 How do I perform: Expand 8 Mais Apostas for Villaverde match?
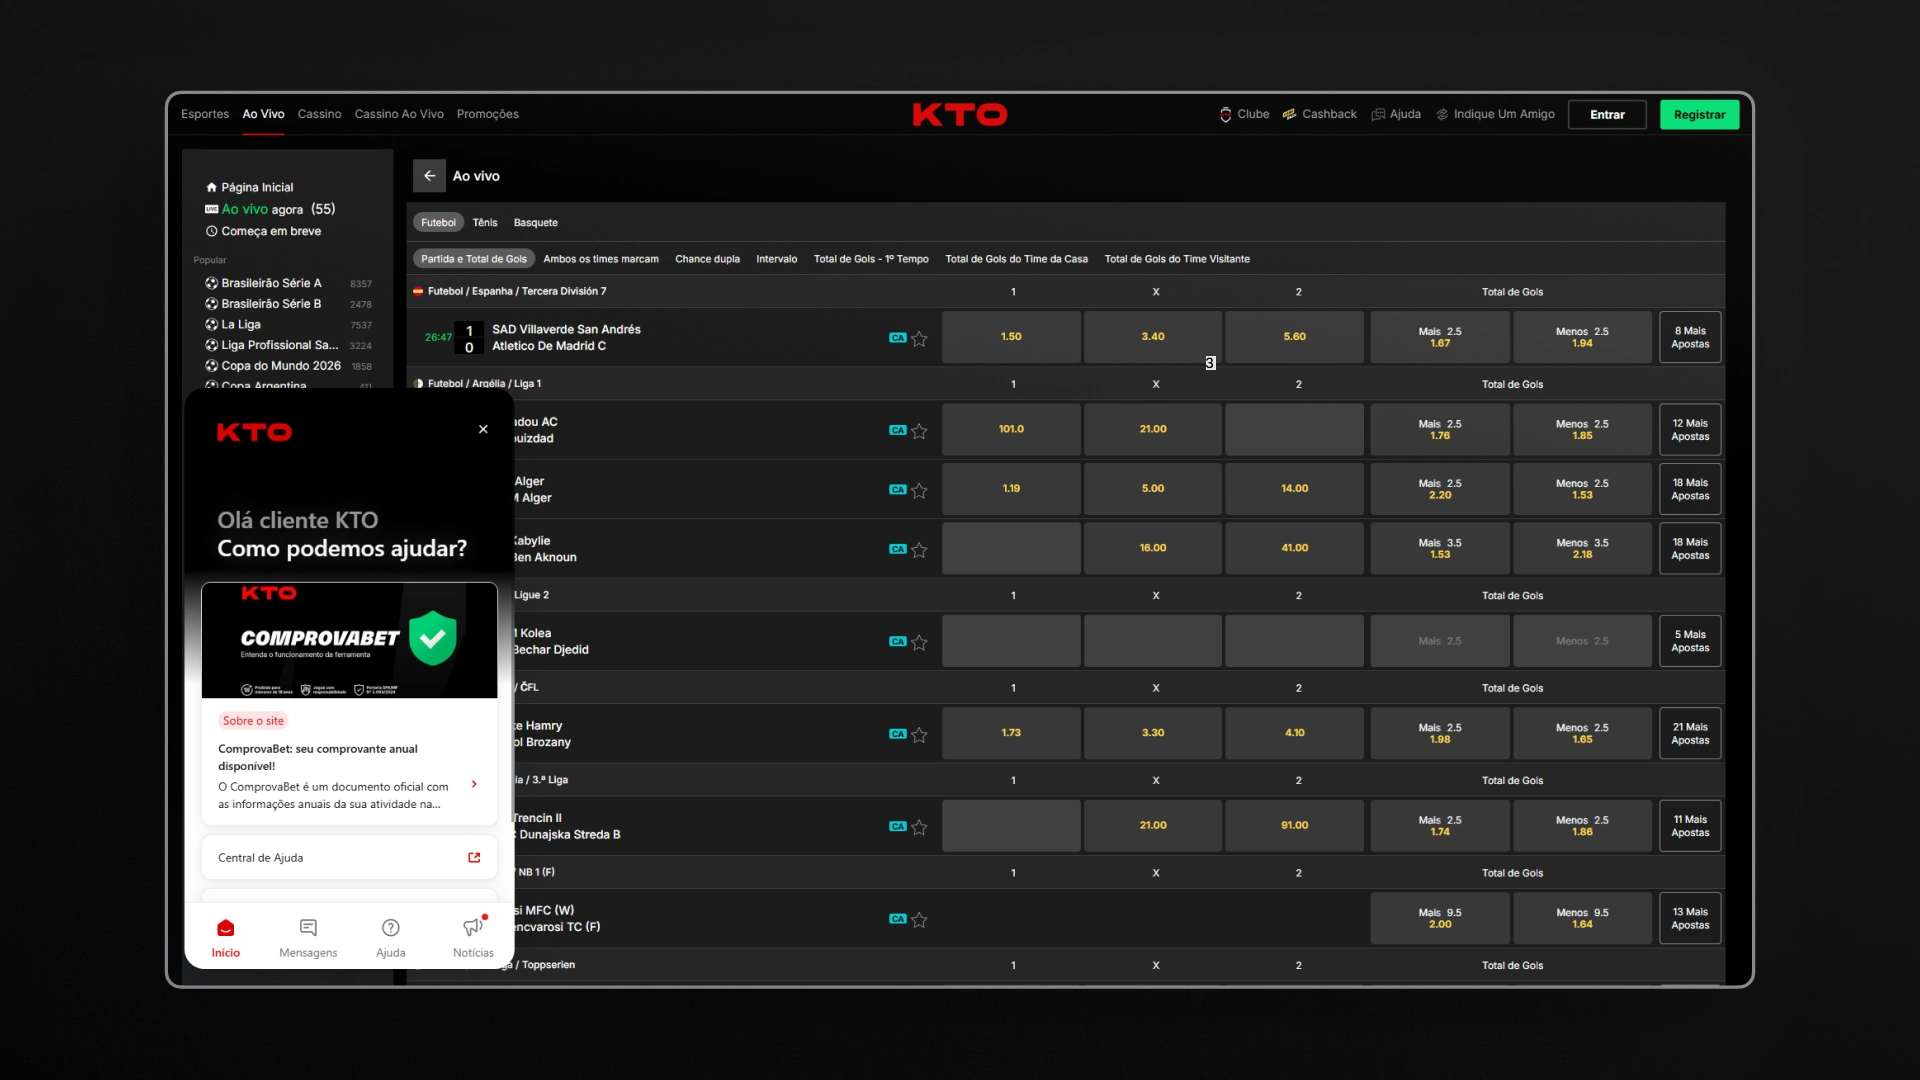[1690, 337]
